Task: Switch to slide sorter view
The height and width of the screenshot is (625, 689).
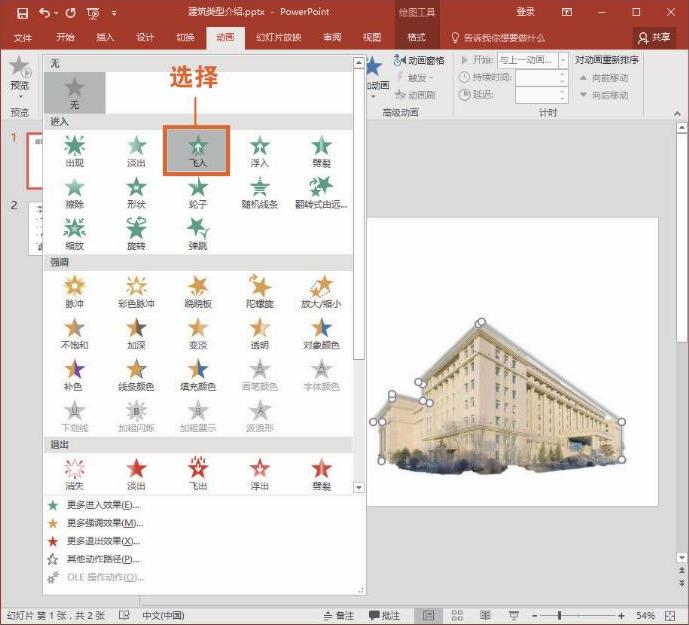Action: point(457,616)
